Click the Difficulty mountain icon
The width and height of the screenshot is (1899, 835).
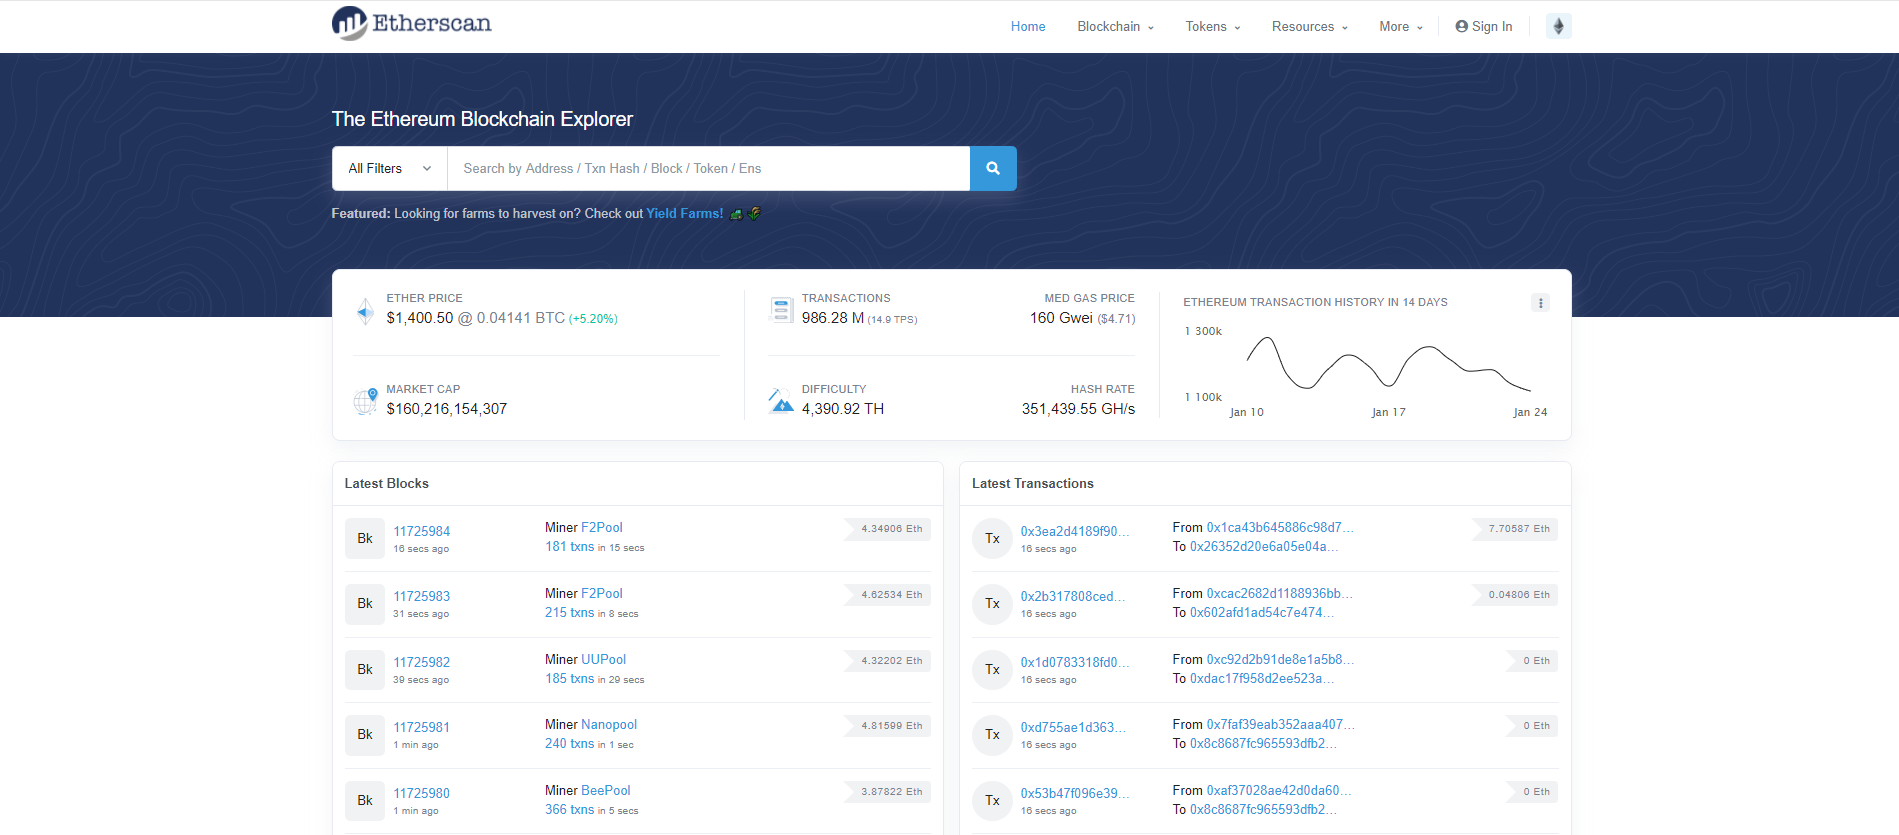coord(781,400)
